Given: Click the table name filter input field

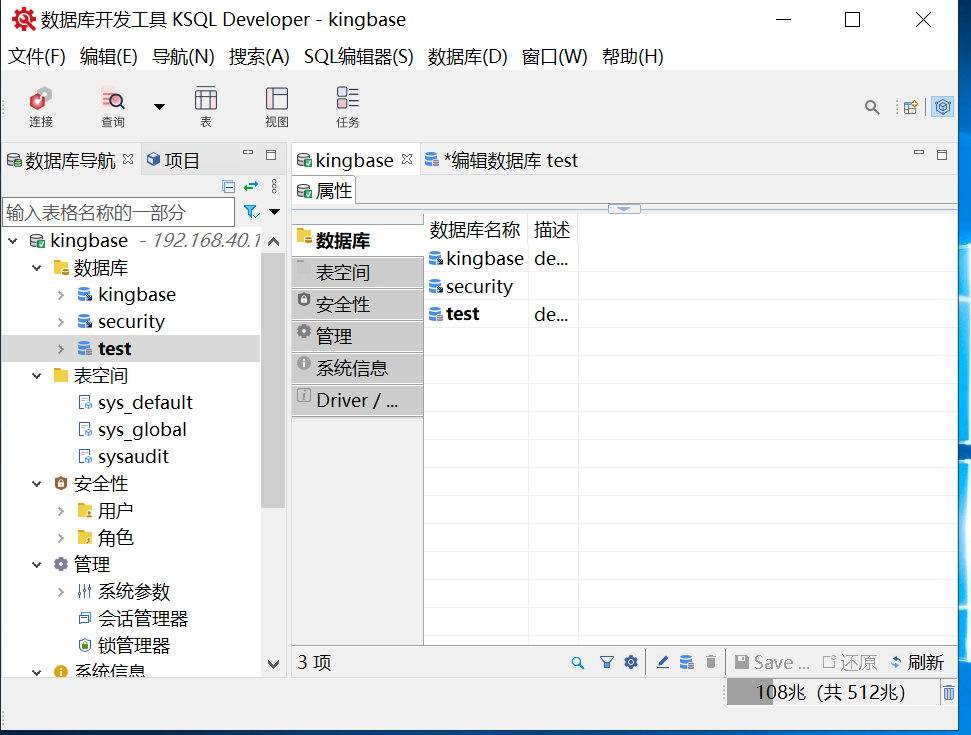Looking at the screenshot, I should (x=118, y=211).
